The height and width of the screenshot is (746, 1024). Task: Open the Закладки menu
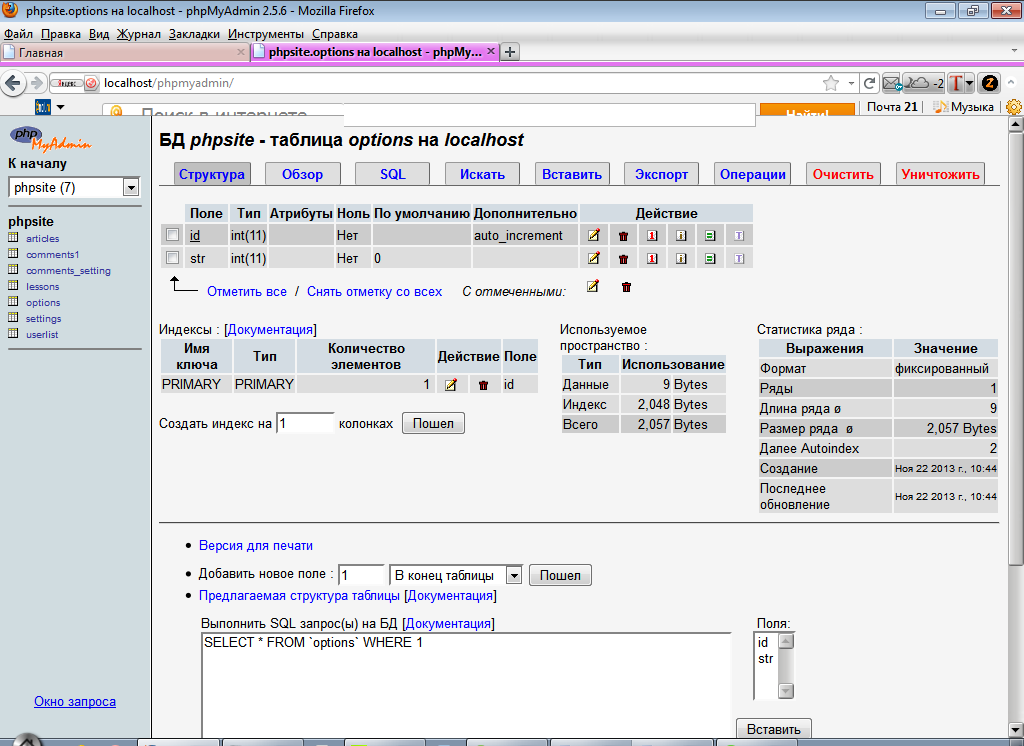194,34
